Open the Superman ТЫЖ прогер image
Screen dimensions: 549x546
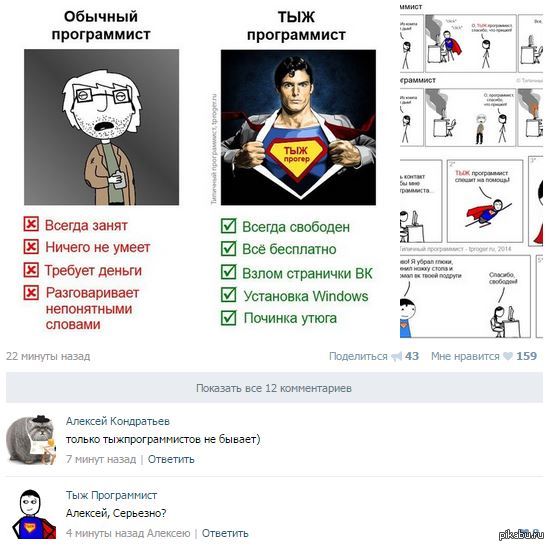pyautogui.click(x=298, y=127)
